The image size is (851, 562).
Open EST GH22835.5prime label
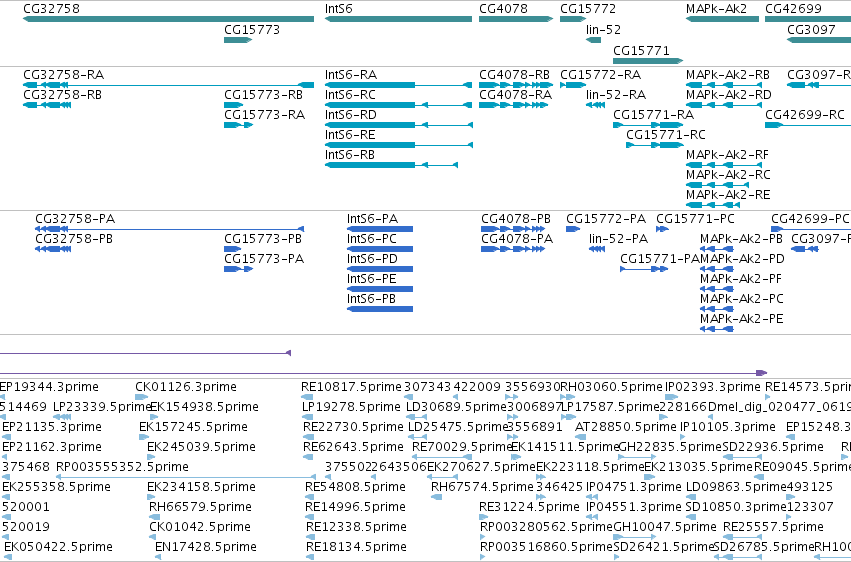coord(670,446)
